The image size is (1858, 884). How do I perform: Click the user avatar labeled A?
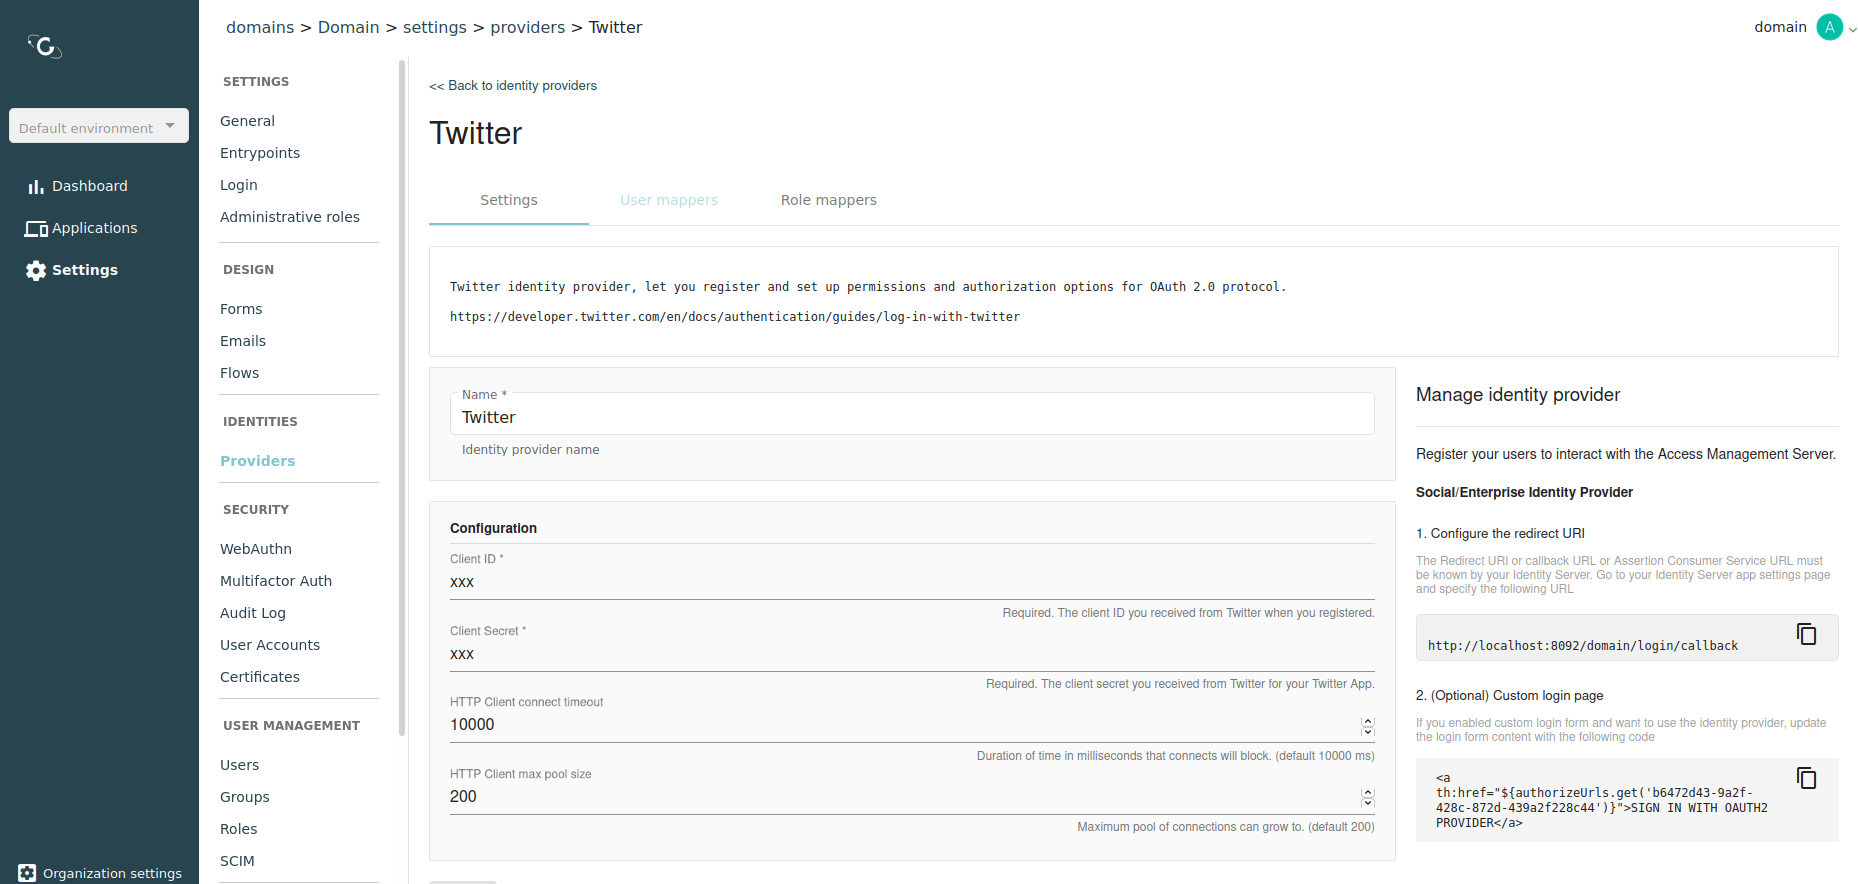point(1829,27)
